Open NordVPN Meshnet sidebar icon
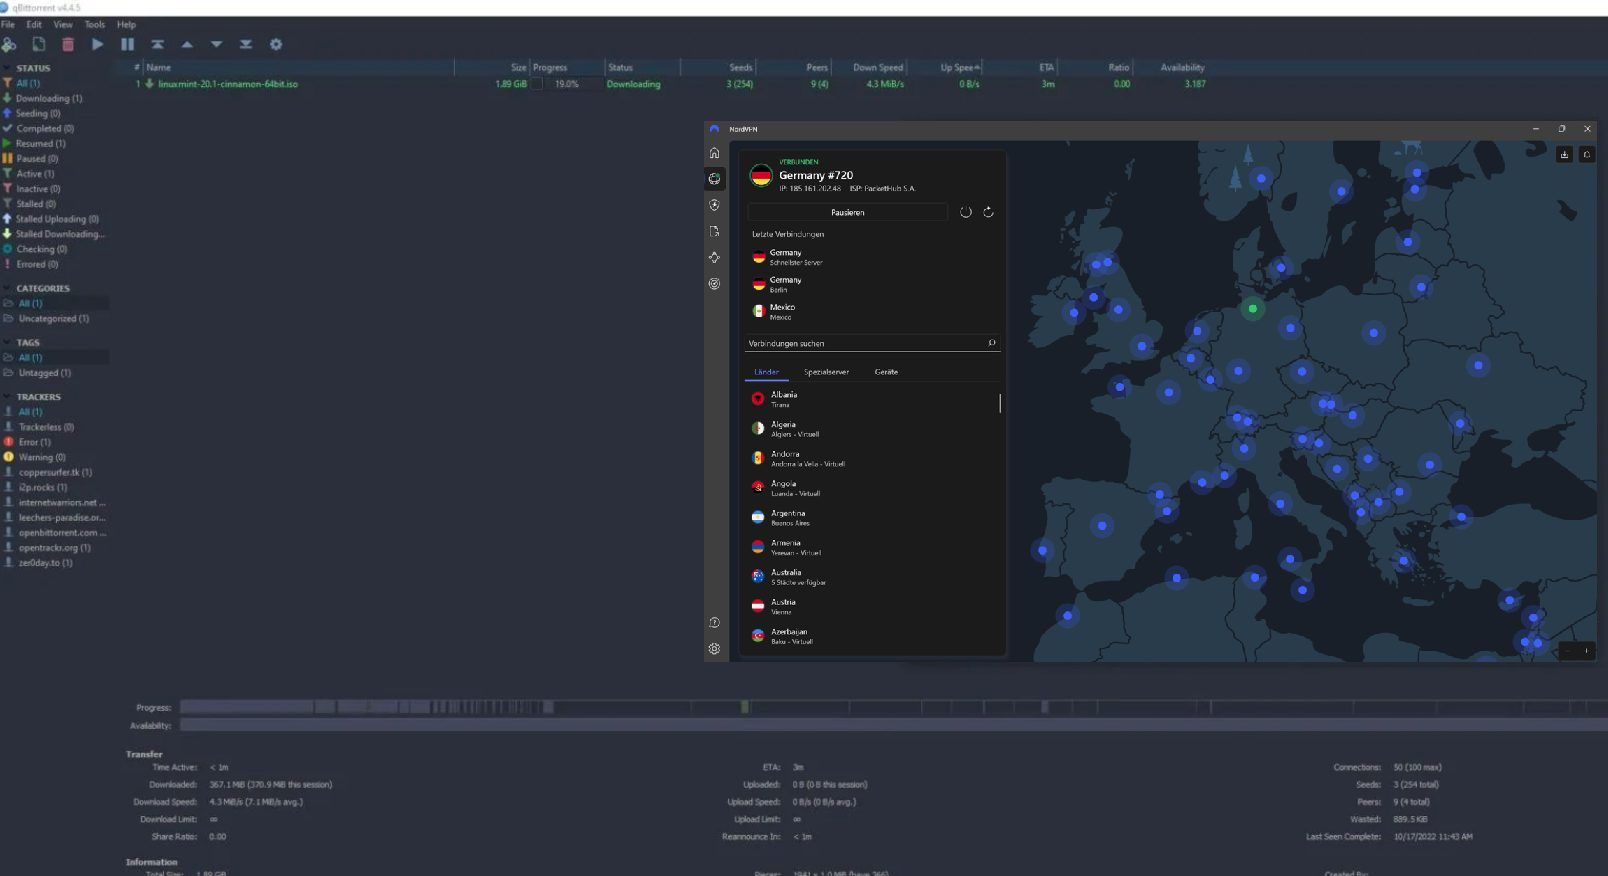This screenshot has width=1608, height=876. (x=714, y=257)
